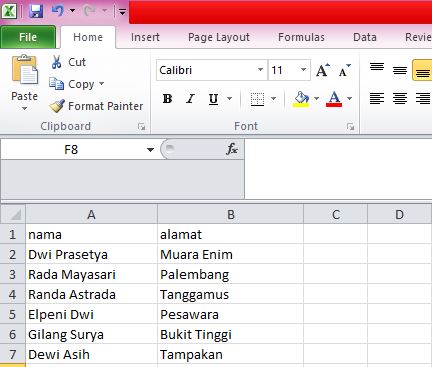Center text horizontally

pos(400,99)
